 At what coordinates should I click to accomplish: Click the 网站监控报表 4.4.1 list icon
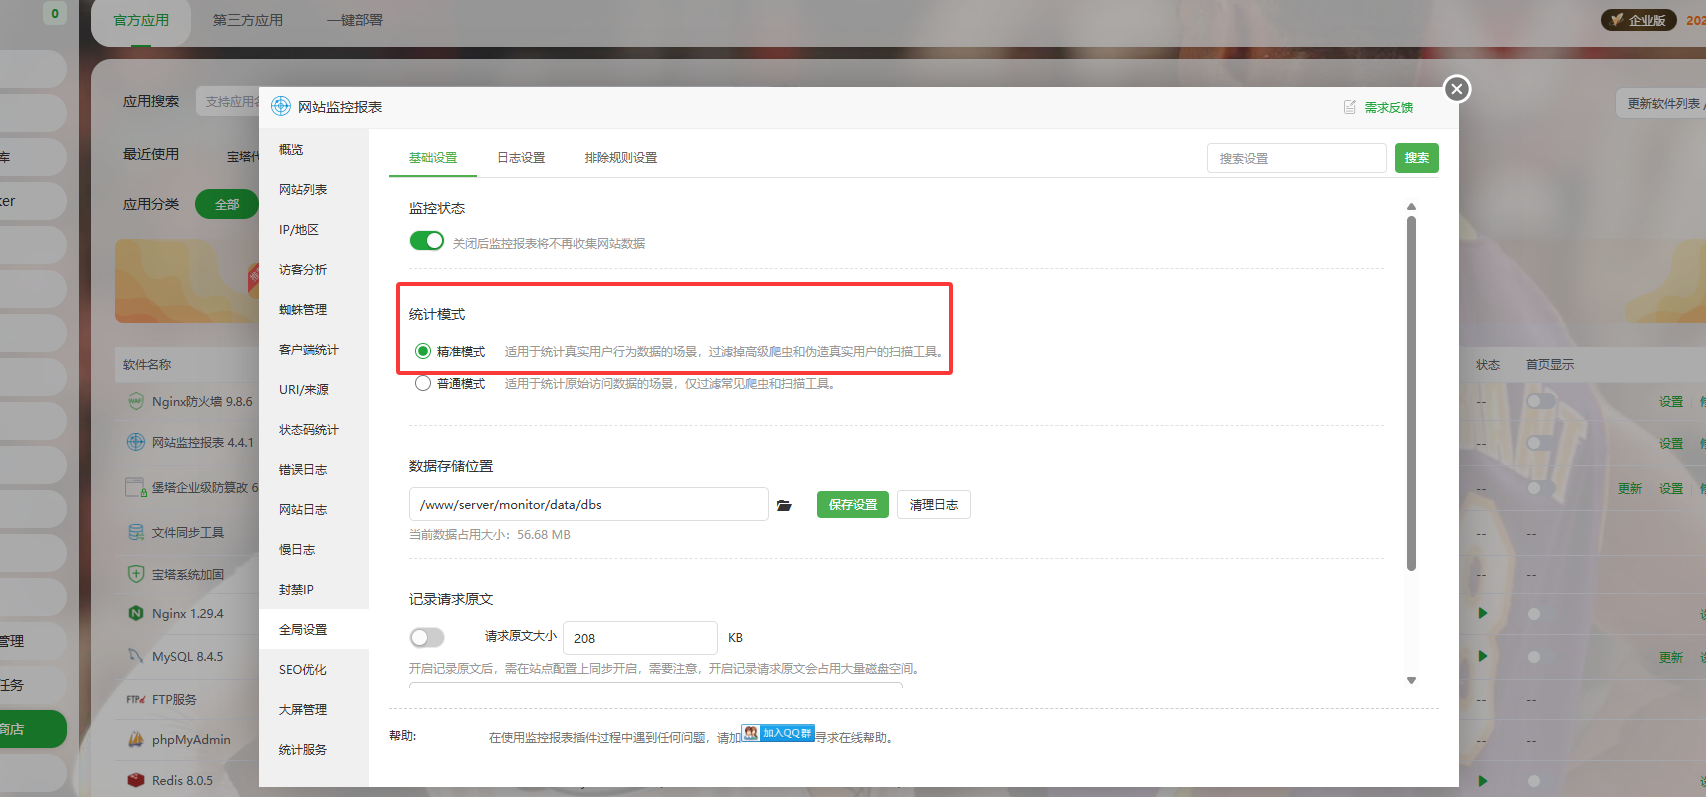click(x=136, y=442)
